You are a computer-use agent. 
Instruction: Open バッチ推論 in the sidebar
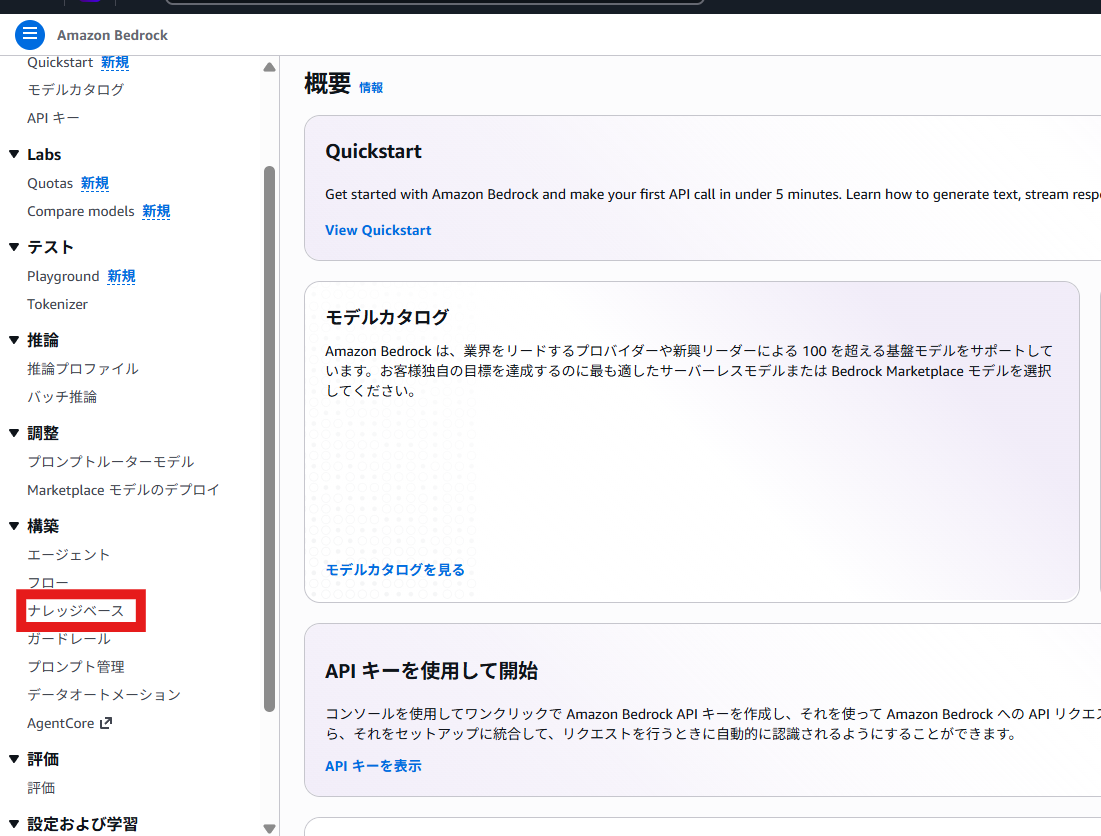[x=62, y=397]
